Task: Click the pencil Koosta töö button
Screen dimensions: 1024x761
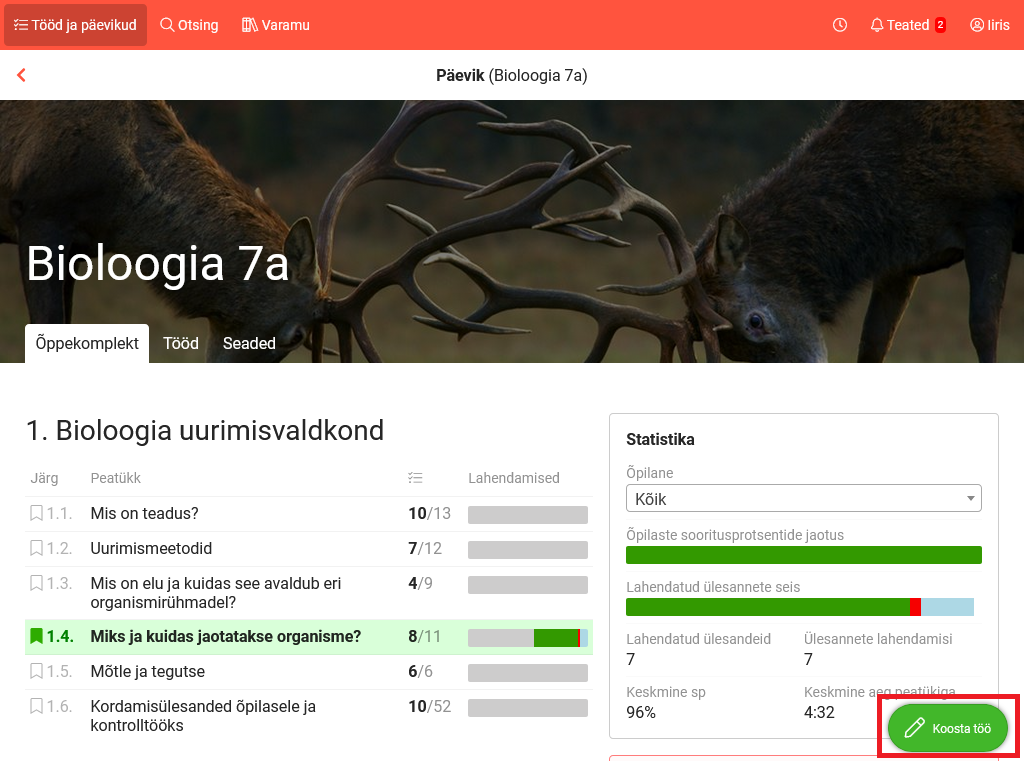Action: pos(947,728)
